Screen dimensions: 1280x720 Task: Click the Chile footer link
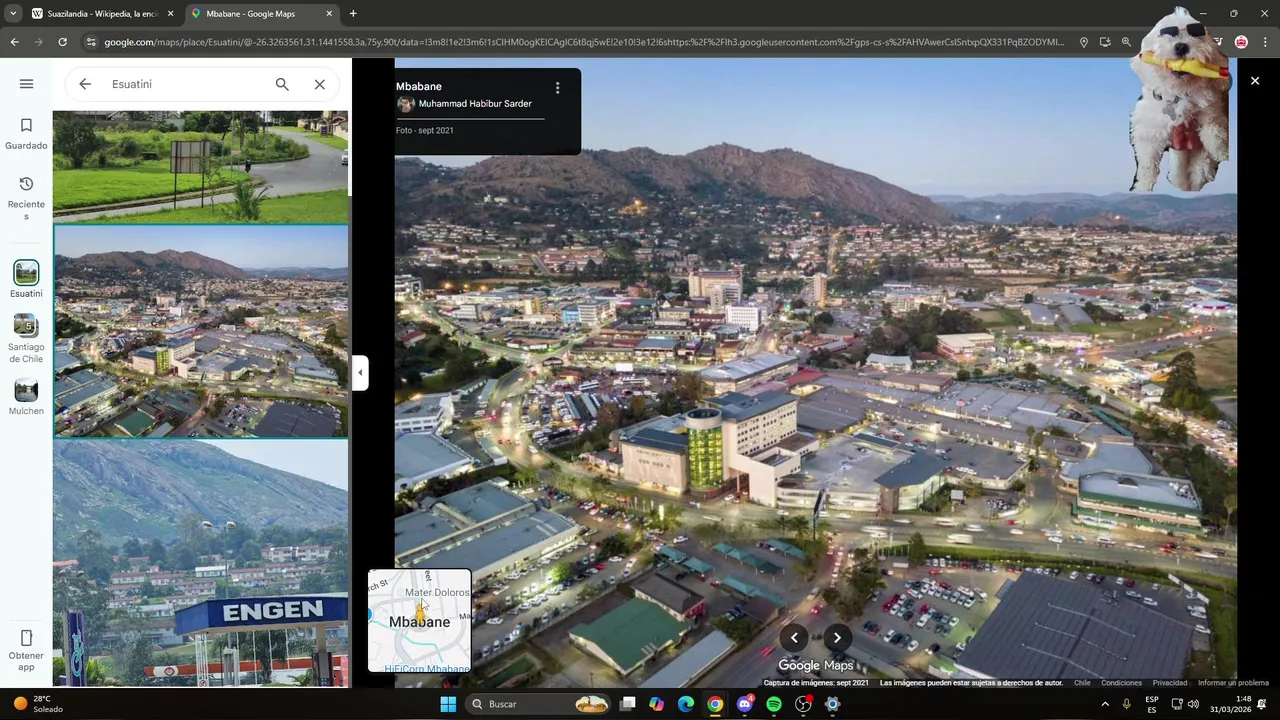point(1082,683)
